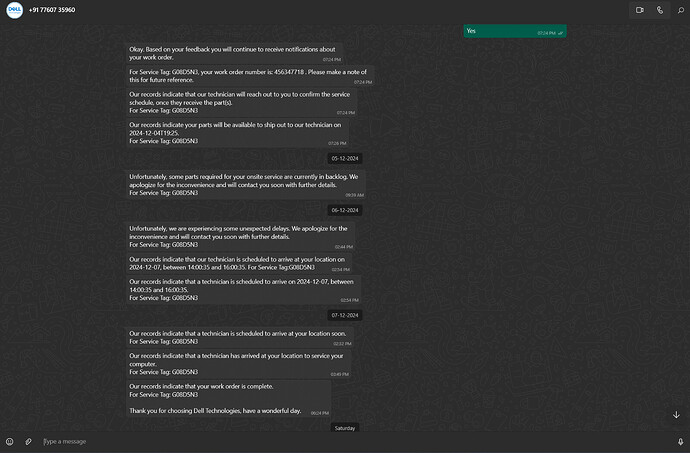Image resolution: width=690 pixels, height=453 pixels.
Task: Focus the 'Type a message' input field
Action: point(340,441)
